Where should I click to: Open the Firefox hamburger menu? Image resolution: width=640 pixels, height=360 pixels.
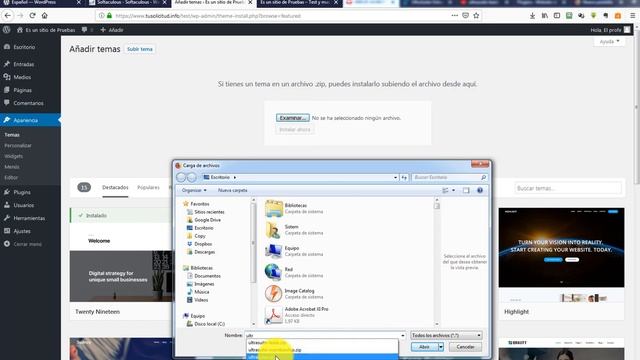click(x=632, y=16)
